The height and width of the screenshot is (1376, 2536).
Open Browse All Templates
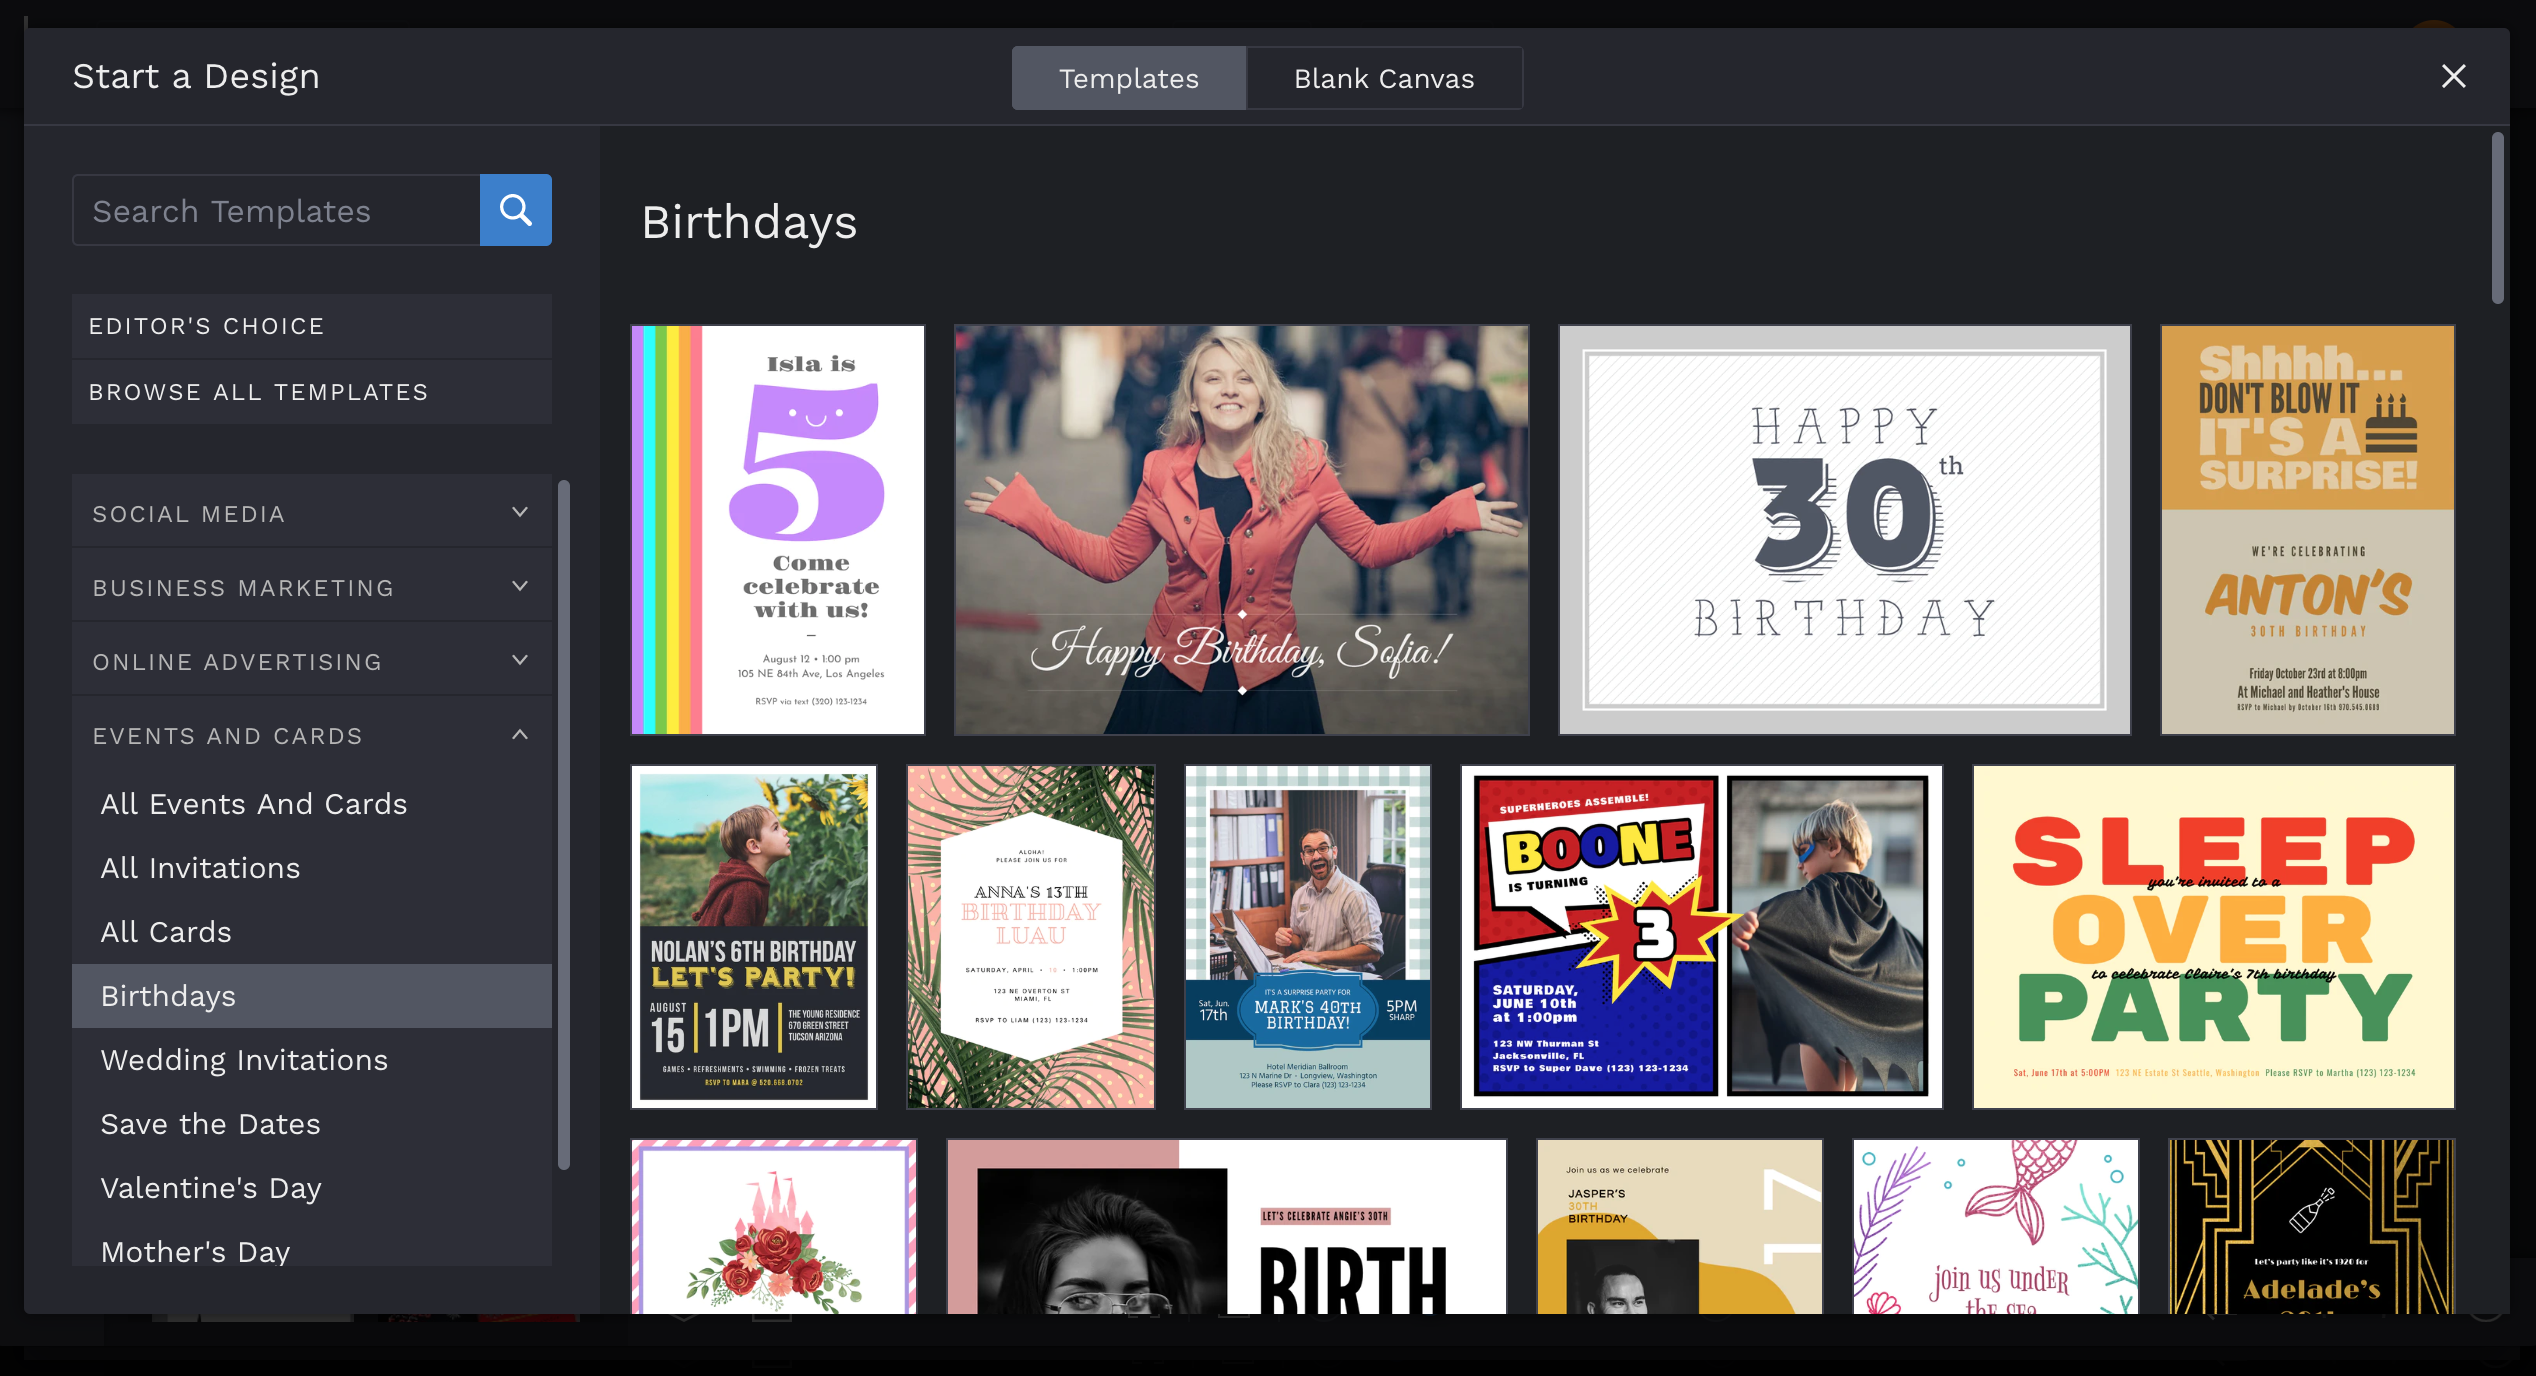312,392
